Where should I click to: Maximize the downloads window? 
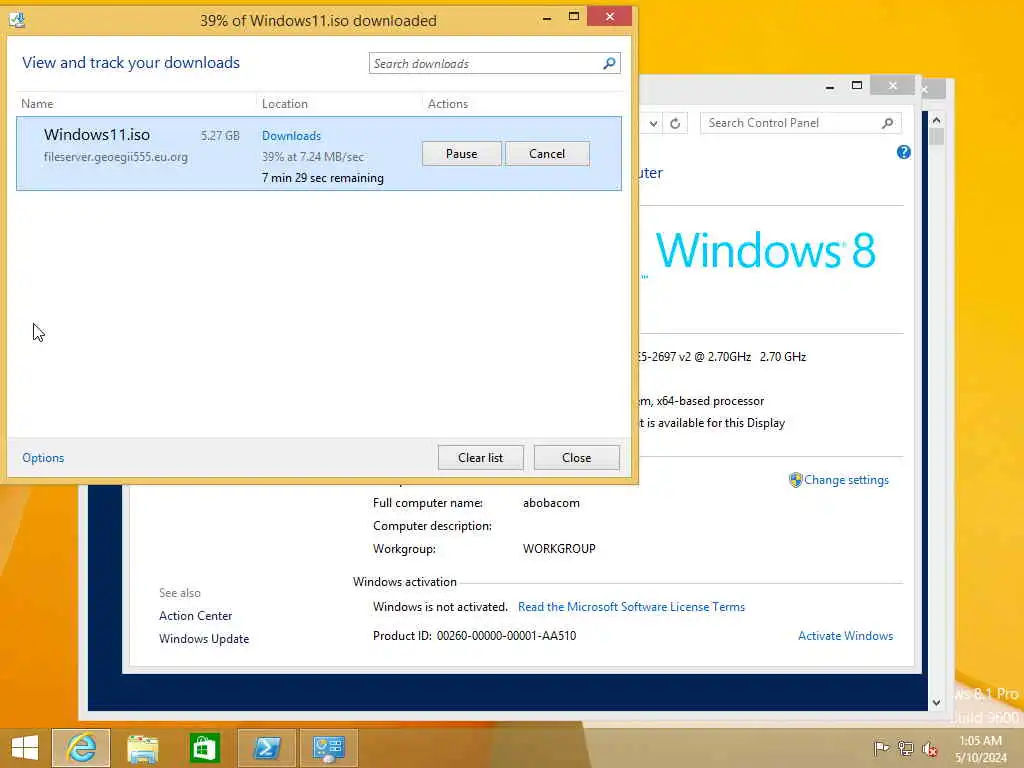(574, 17)
